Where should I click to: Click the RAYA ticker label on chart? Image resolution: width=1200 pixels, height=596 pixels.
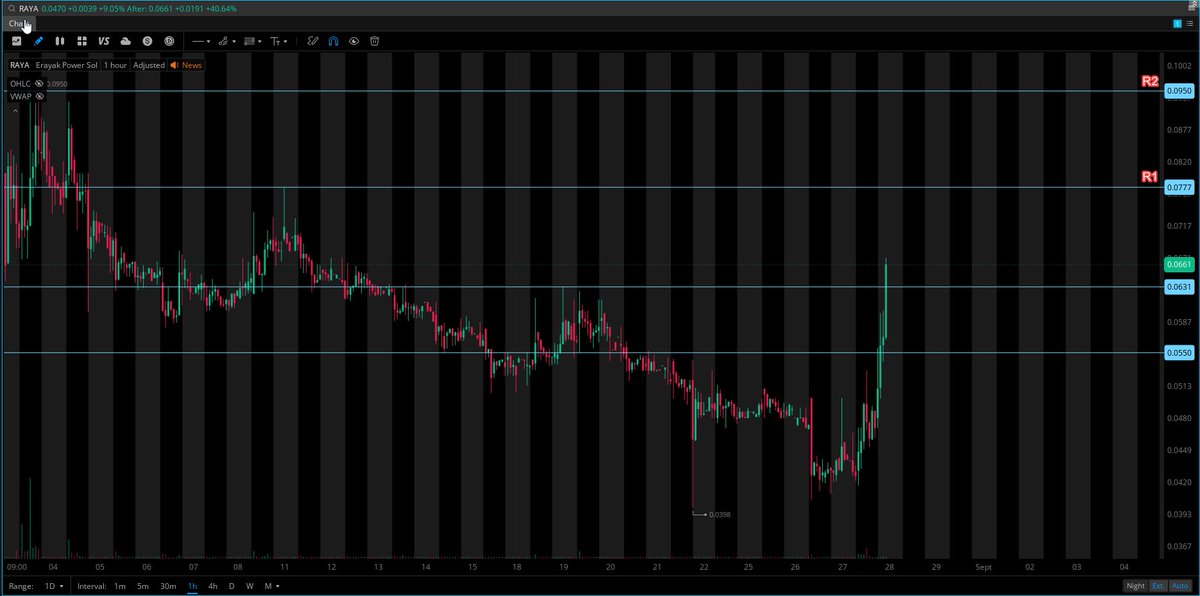[20, 65]
